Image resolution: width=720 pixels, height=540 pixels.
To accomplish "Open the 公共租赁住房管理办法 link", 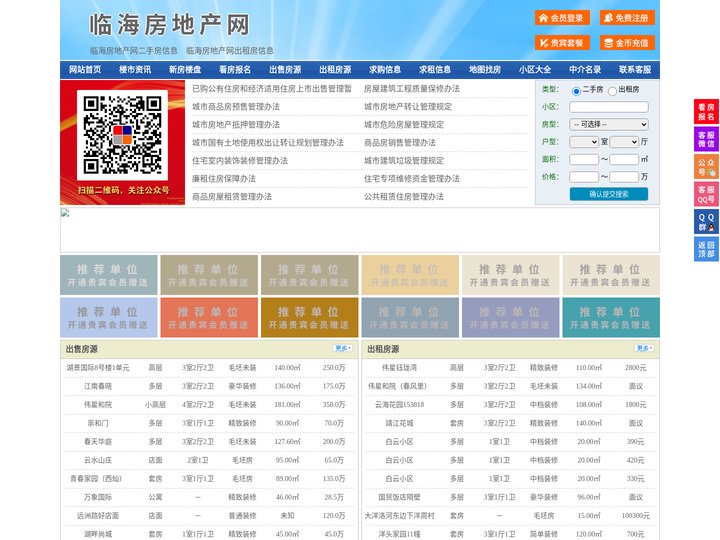I will (404, 197).
